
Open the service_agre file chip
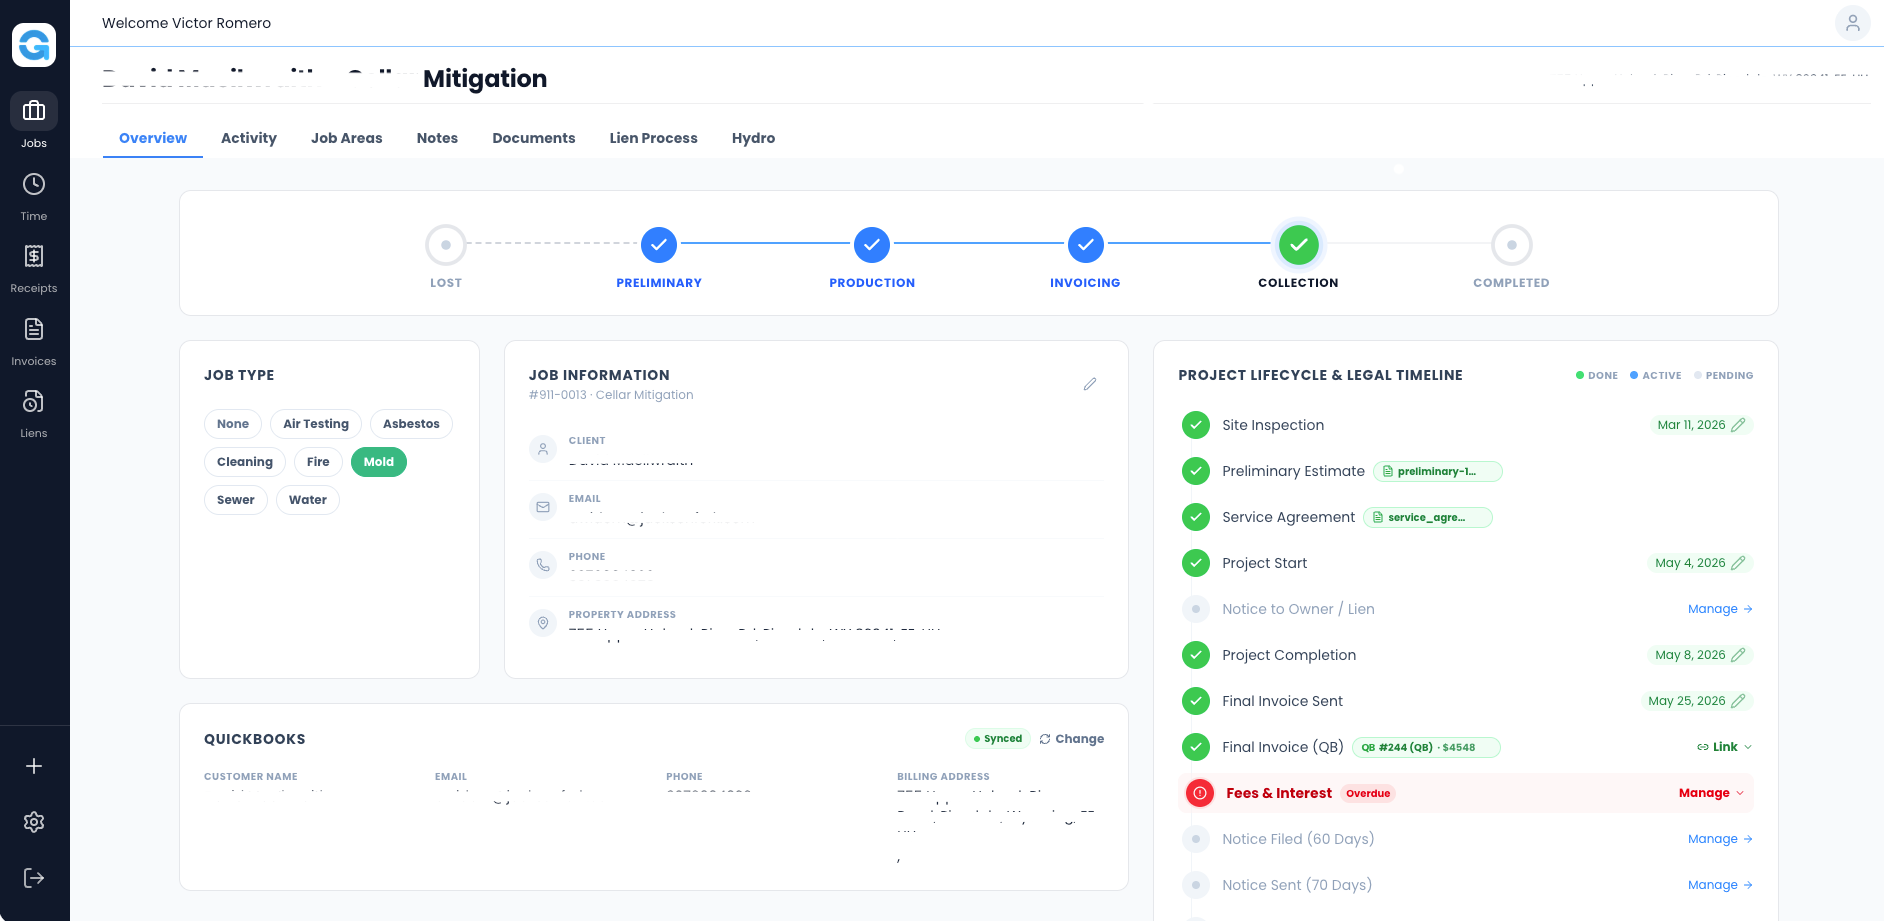(1428, 517)
